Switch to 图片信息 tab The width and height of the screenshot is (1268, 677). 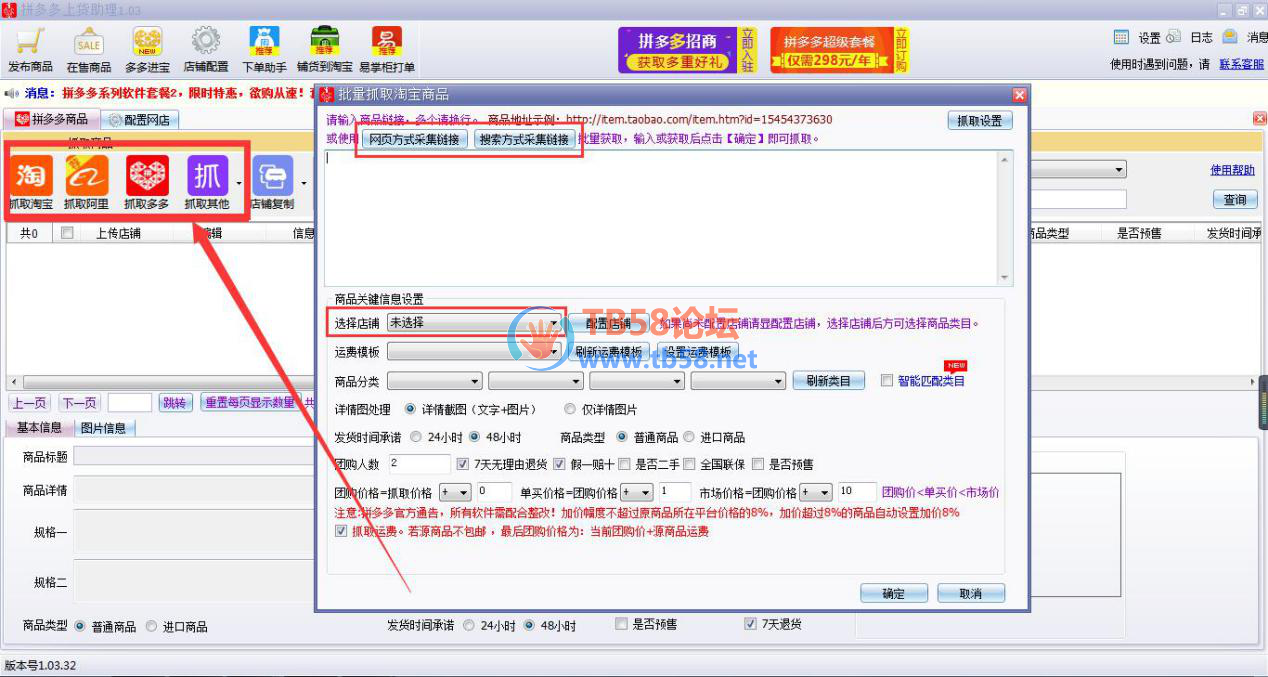[103, 428]
